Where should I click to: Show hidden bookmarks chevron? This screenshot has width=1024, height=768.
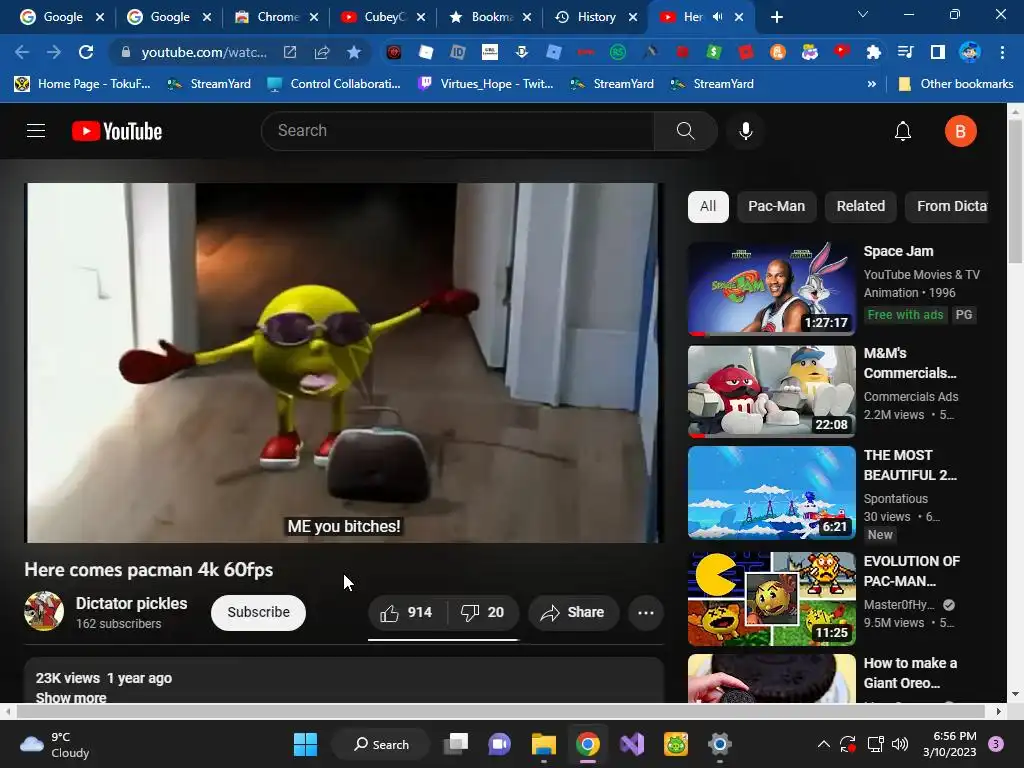pos(871,84)
